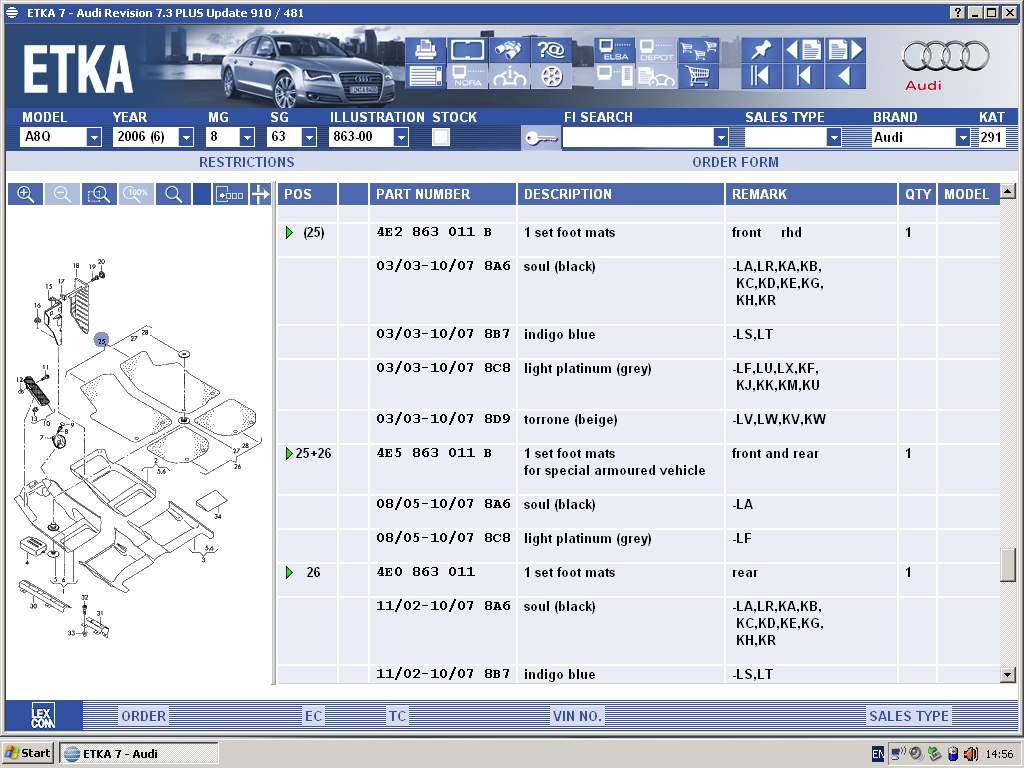Click the REMARK column header
This screenshot has height=768, width=1024.
[x=811, y=194]
